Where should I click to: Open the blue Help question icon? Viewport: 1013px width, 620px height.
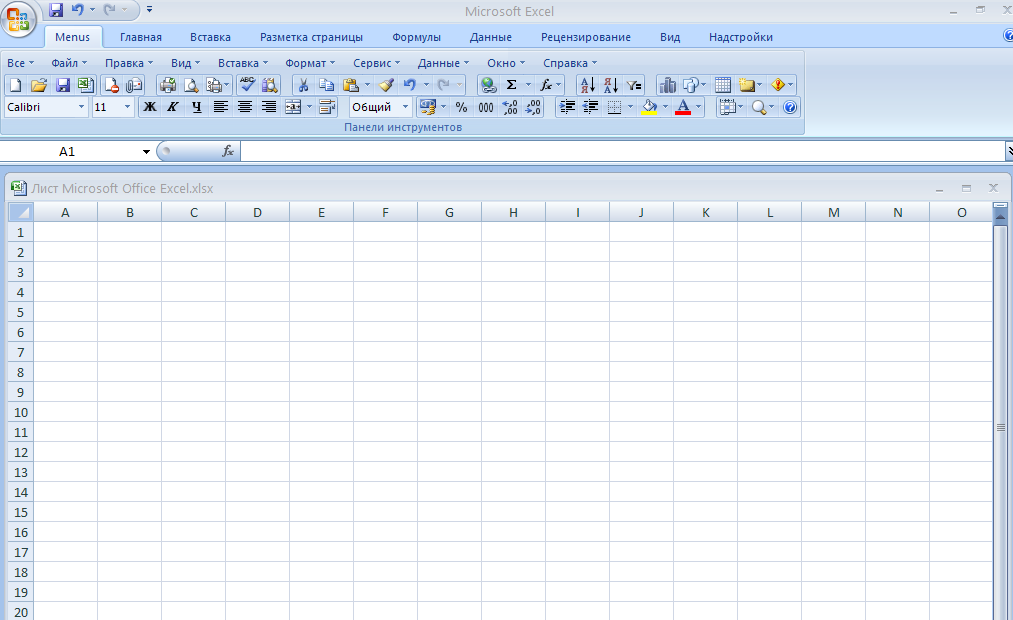789,107
